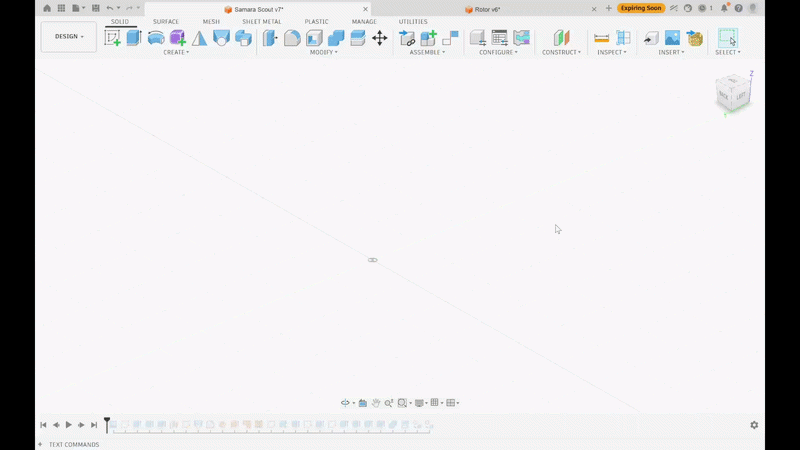Click the Insert Component link icon
This screenshot has width=800, height=450.
[x=407, y=38]
